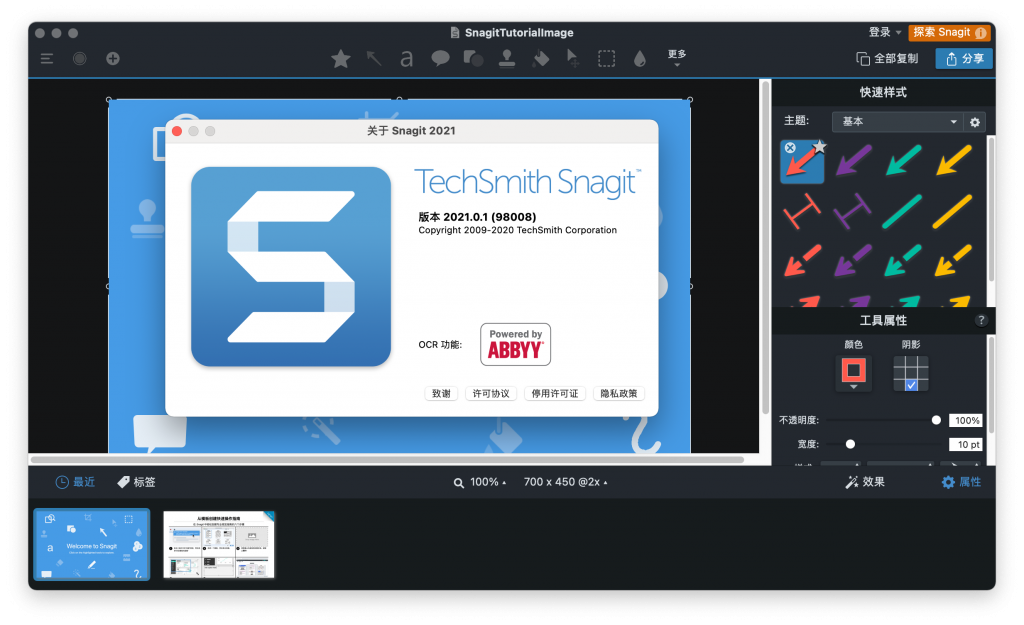Select the Welcome to Snagit thumbnail

coord(91,545)
